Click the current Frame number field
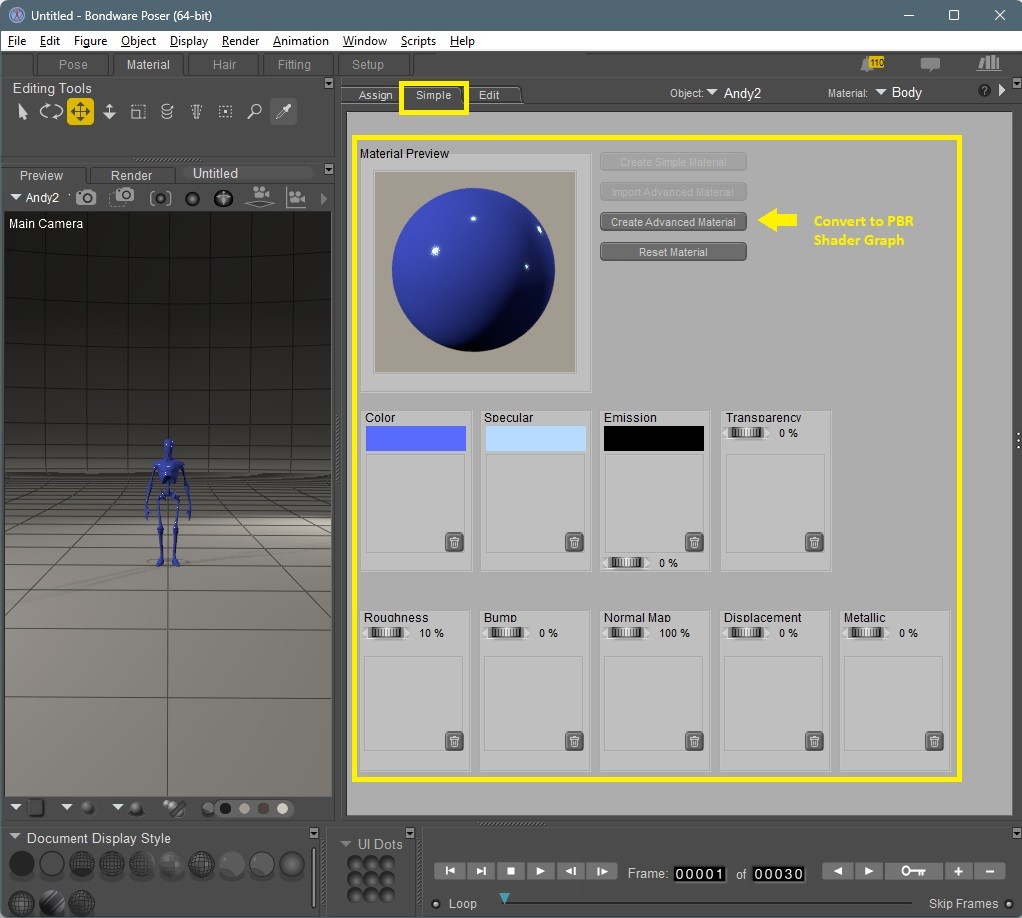The height and width of the screenshot is (918, 1022). [699, 873]
